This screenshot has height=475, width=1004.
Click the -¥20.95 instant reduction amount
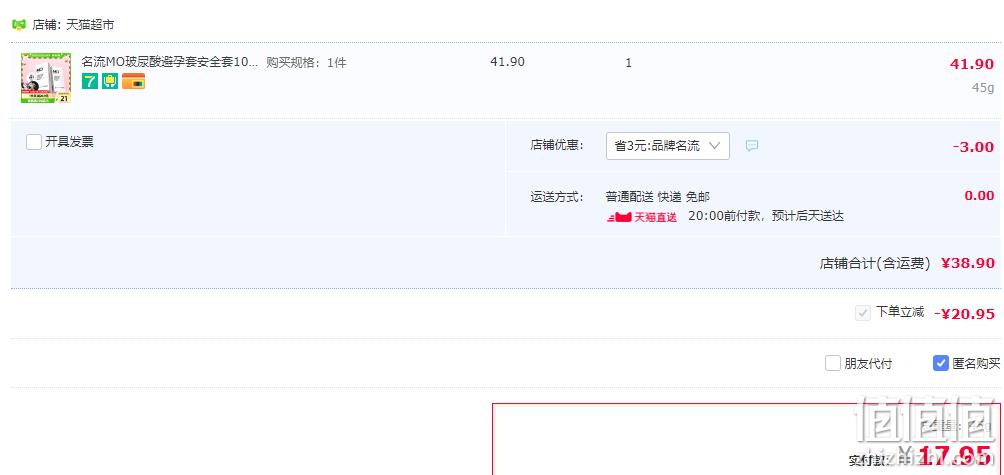click(964, 314)
